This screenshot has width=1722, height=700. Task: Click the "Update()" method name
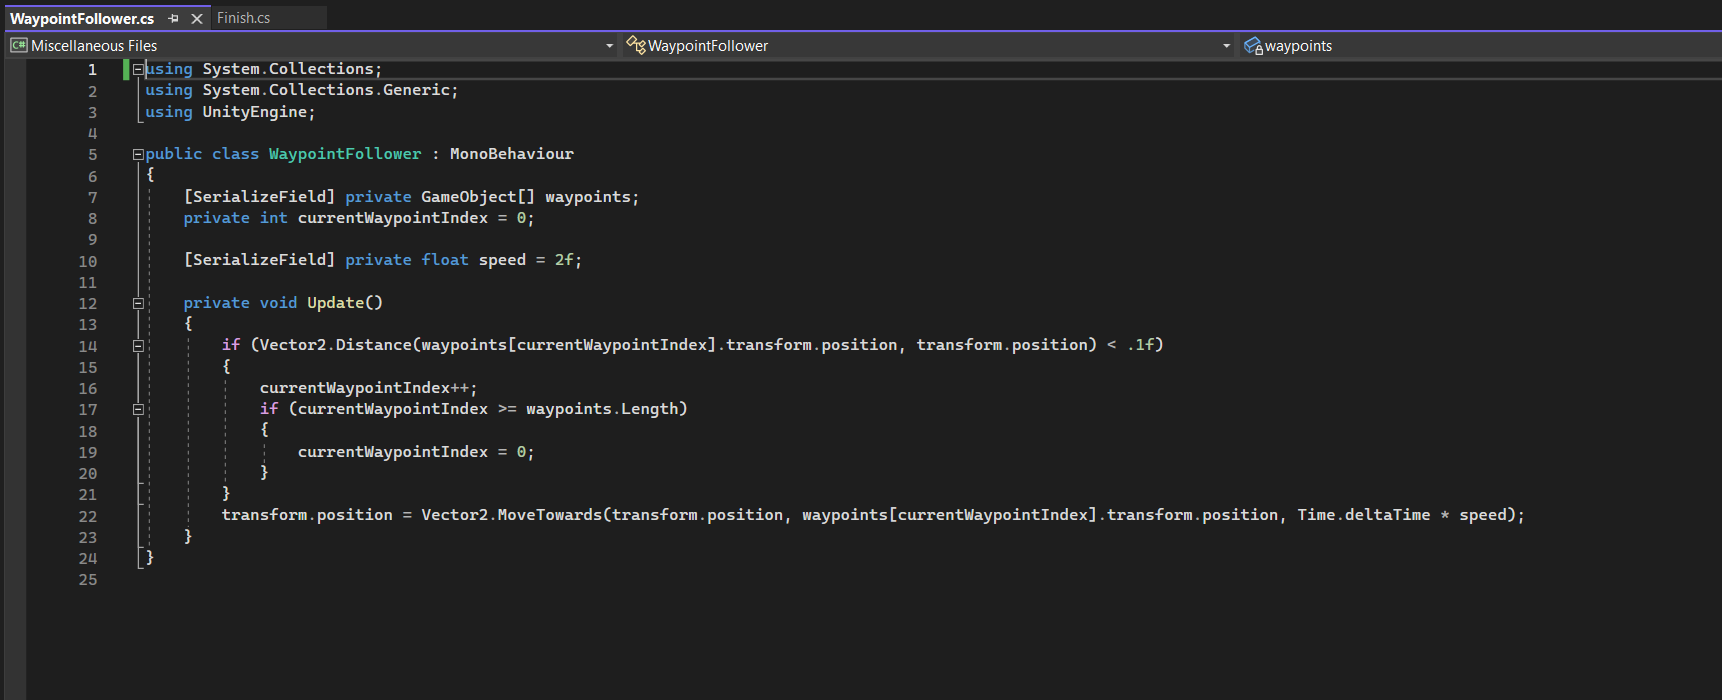point(345,303)
